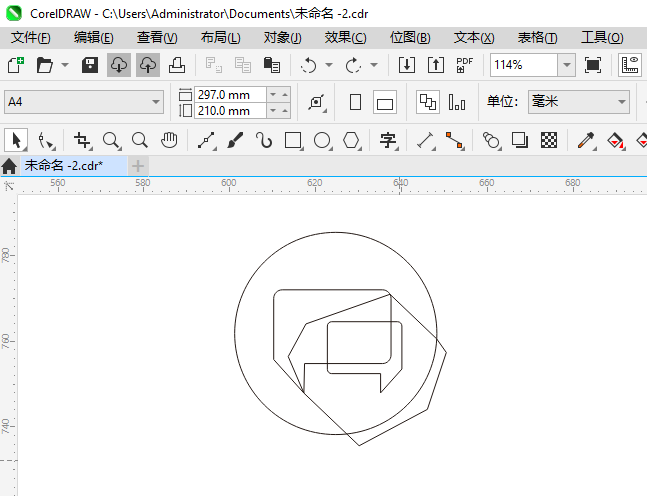647x496 pixels.
Task: Click the Import icon
Action: 406,65
